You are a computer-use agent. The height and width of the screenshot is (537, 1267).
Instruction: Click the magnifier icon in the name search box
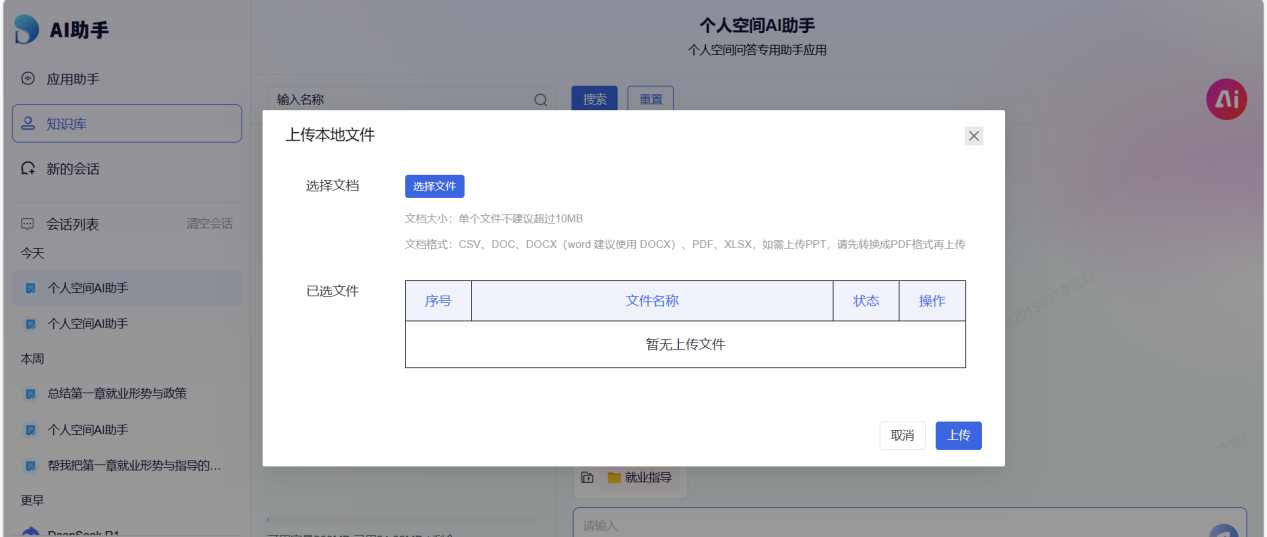coord(541,100)
